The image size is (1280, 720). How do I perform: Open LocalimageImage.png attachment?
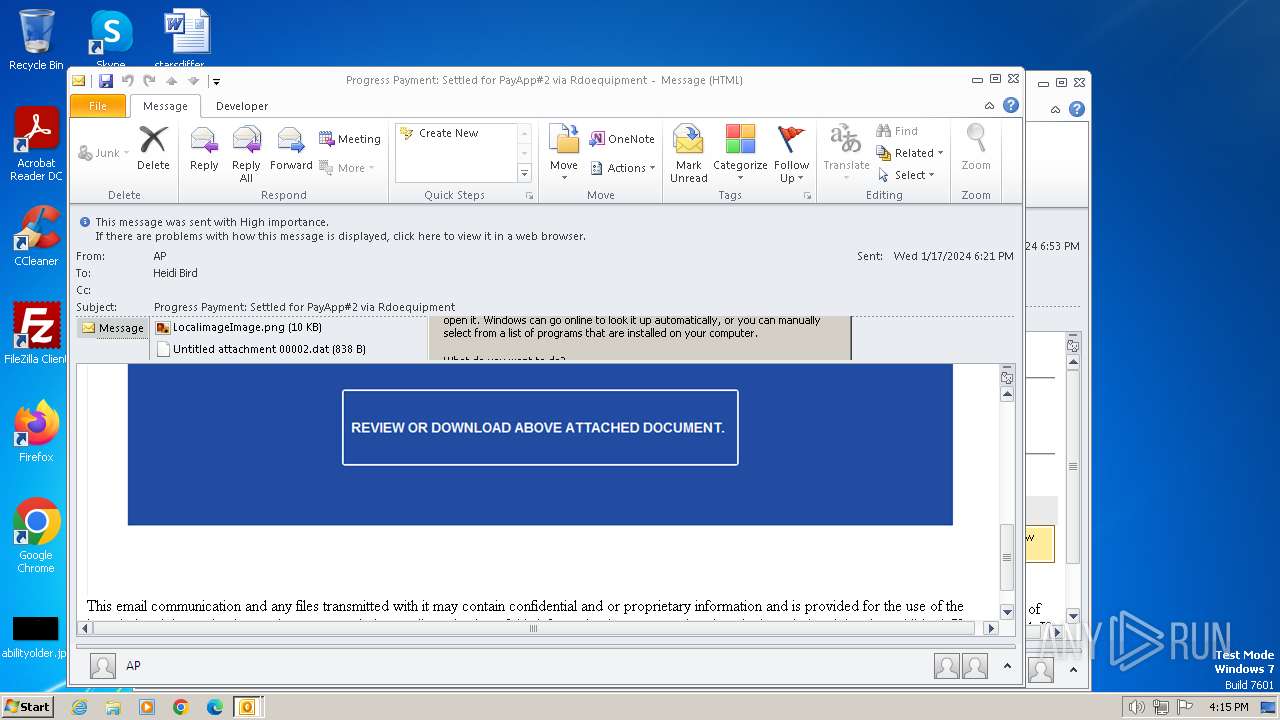tap(239, 327)
